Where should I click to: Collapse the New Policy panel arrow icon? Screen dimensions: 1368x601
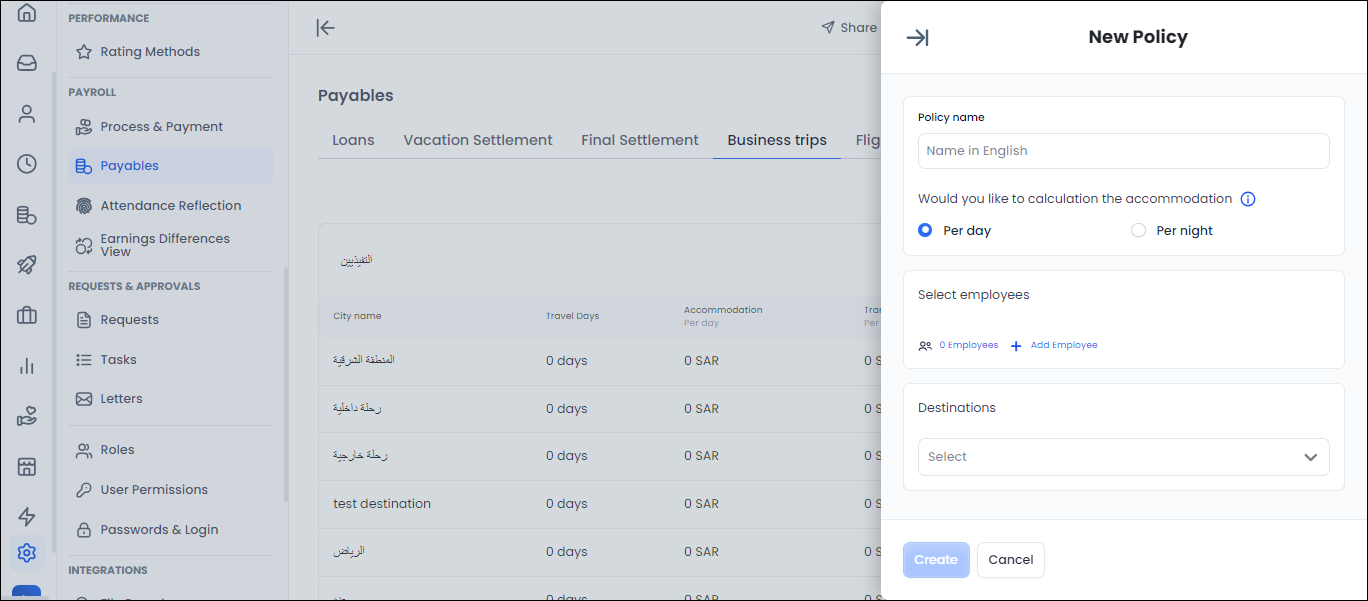tap(917, 38)
